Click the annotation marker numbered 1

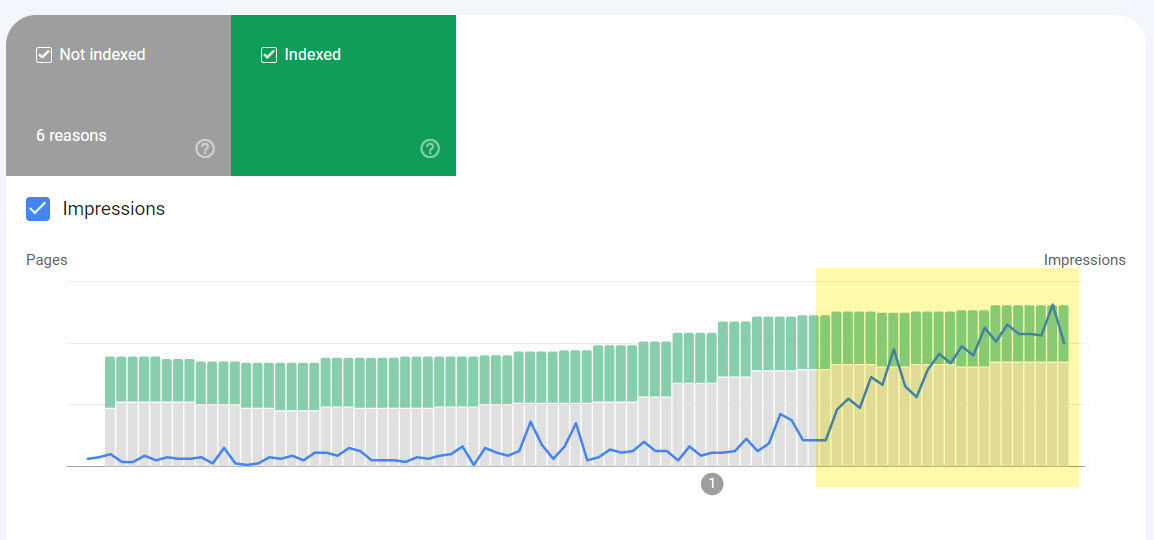pyautogui.click(x=712, y=484)
